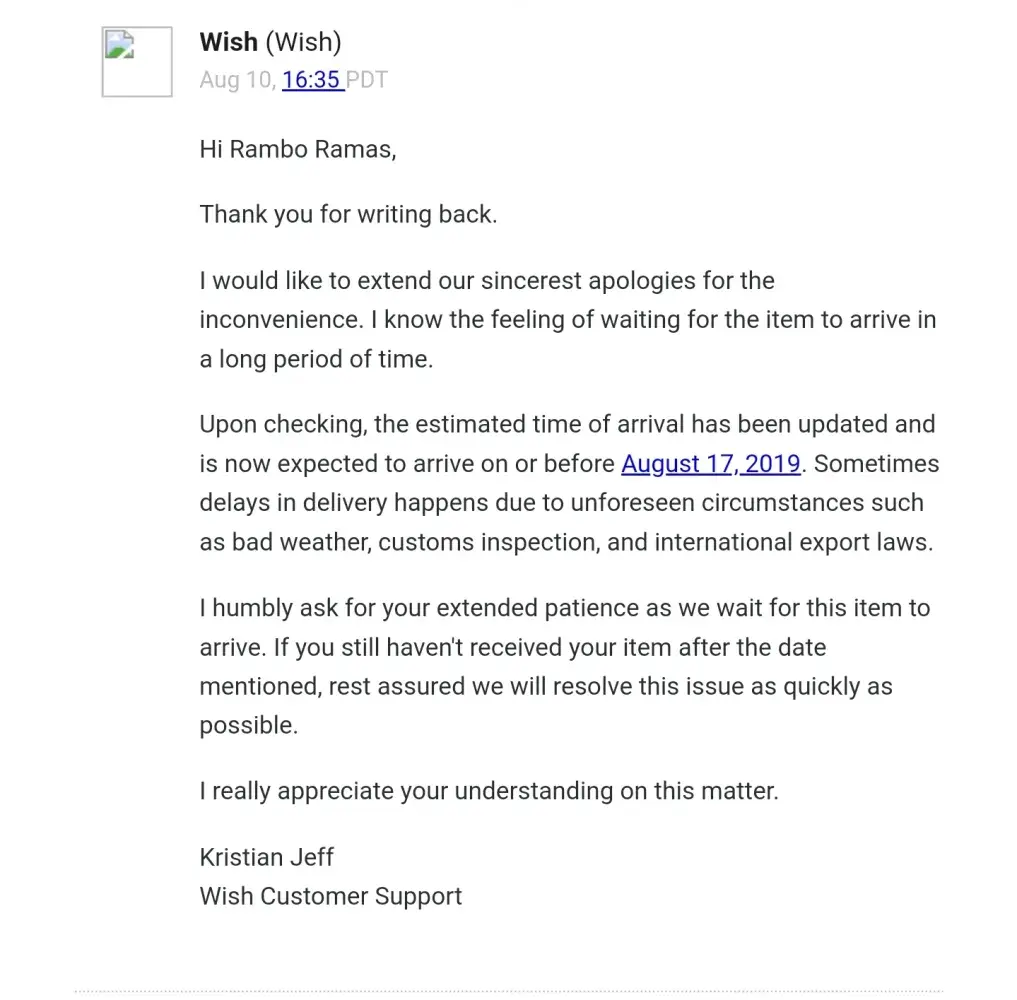
Task: Click the "Aug 10" date text
Action: (x=236, y=80)
